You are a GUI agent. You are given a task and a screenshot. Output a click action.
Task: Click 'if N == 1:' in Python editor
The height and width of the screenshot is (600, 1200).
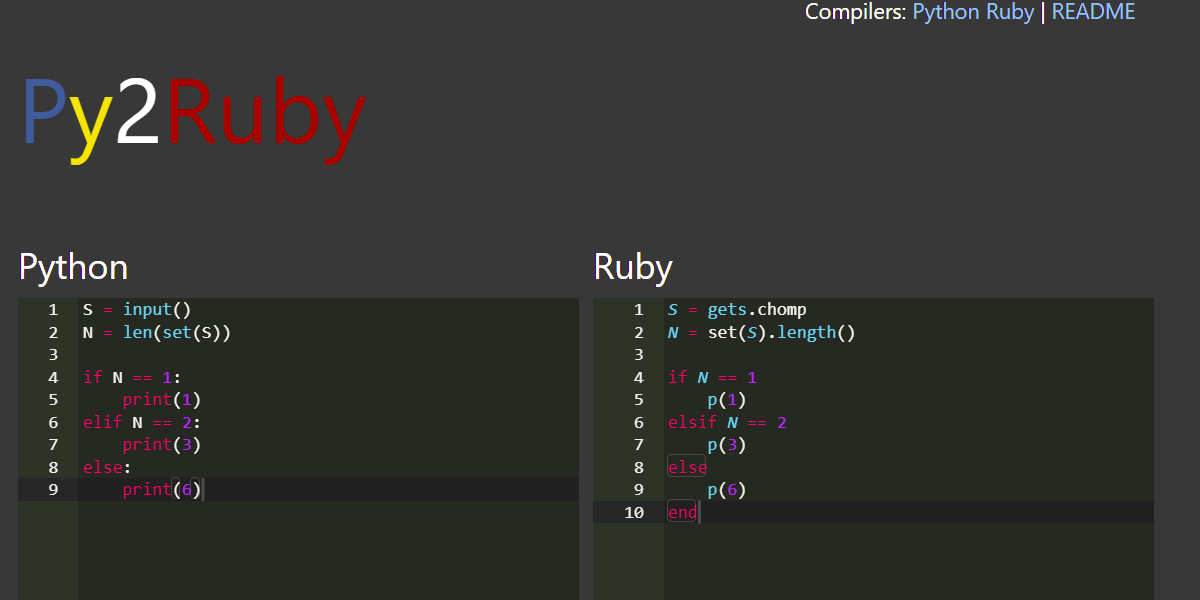[132, 377]
